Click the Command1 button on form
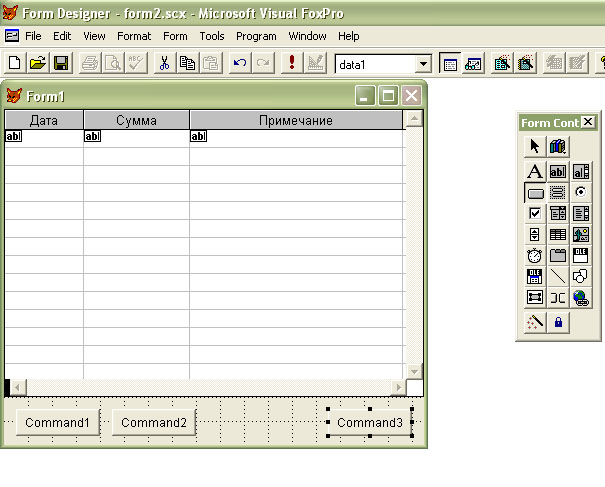The width and height of the screenshot is (605, 487). pos(57,423)
